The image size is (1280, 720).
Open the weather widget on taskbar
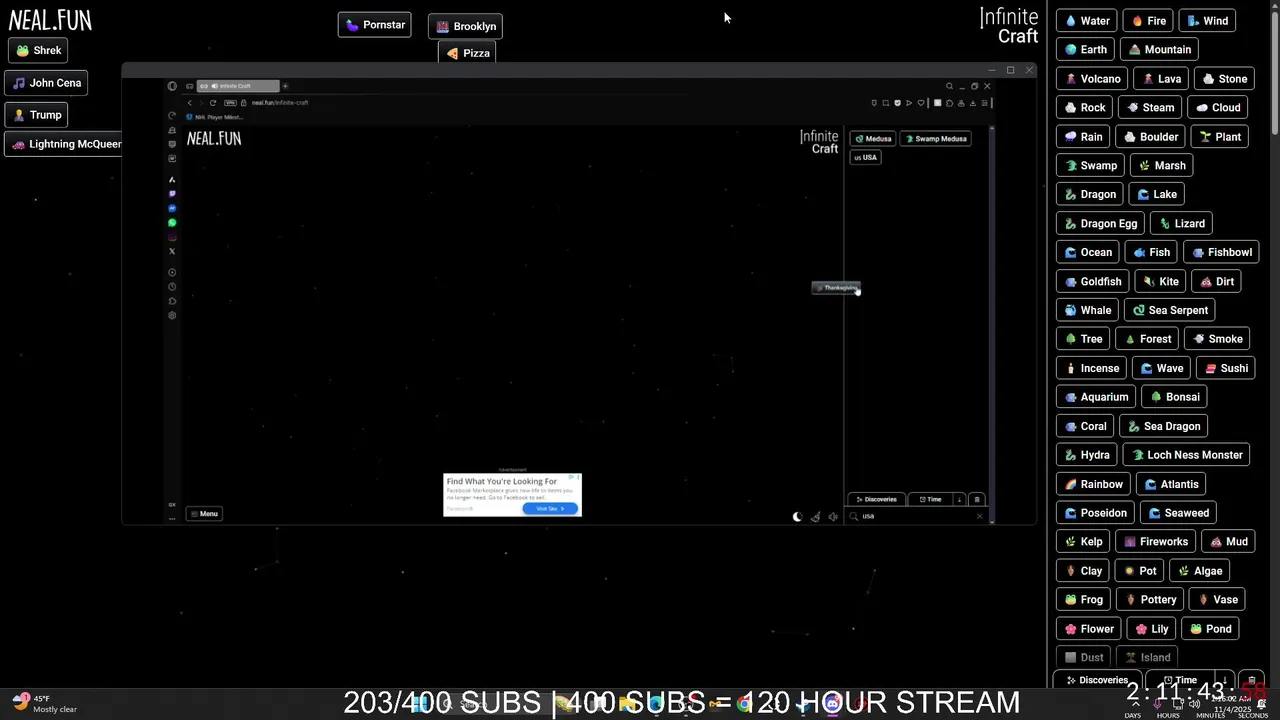pos(45,704)
